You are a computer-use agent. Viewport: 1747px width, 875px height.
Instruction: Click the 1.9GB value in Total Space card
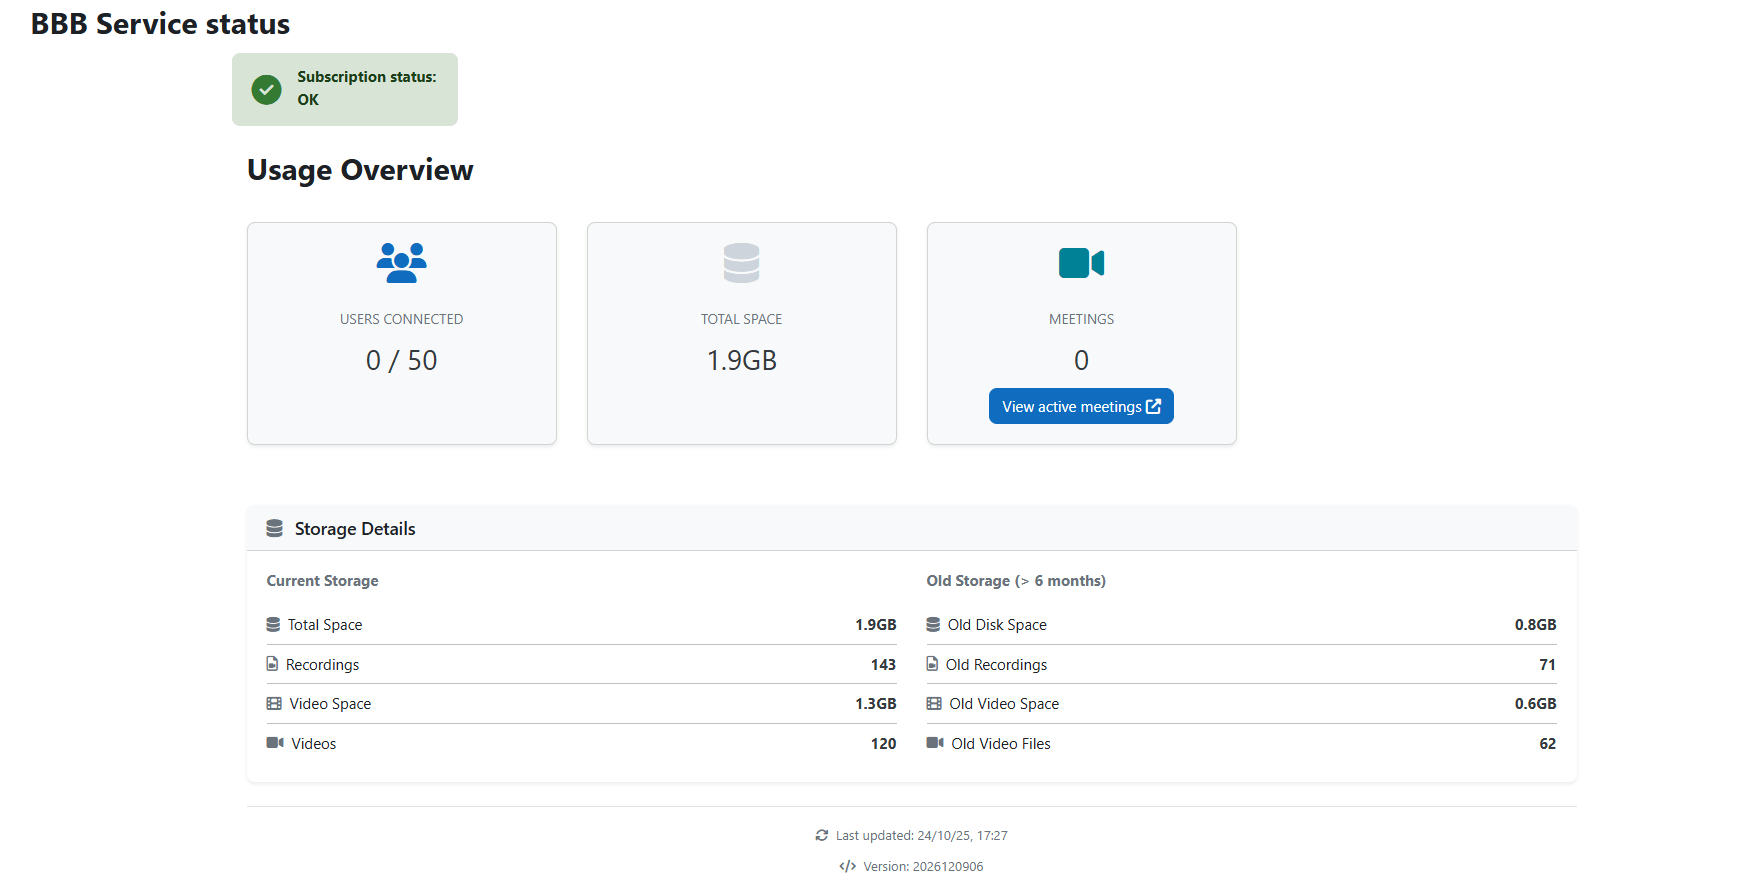tap(741, 360)
